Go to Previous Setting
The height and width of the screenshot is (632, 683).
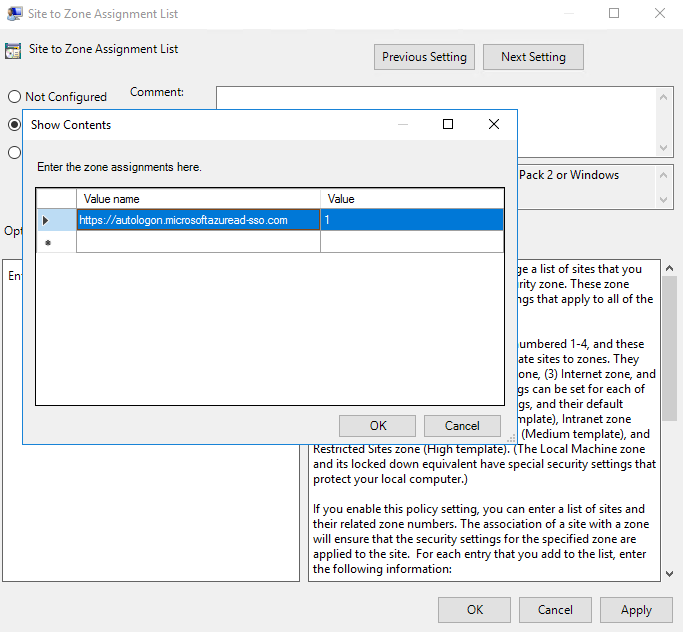424,57
